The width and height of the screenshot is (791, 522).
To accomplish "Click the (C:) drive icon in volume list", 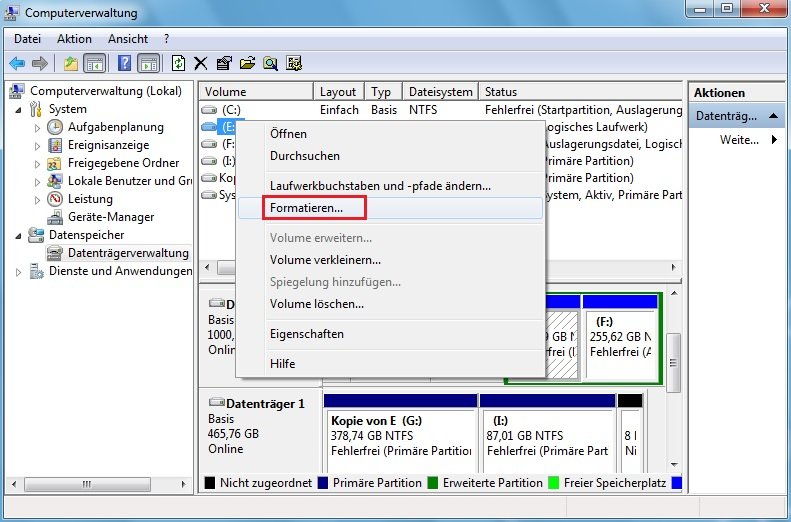I will pos(209,110).
